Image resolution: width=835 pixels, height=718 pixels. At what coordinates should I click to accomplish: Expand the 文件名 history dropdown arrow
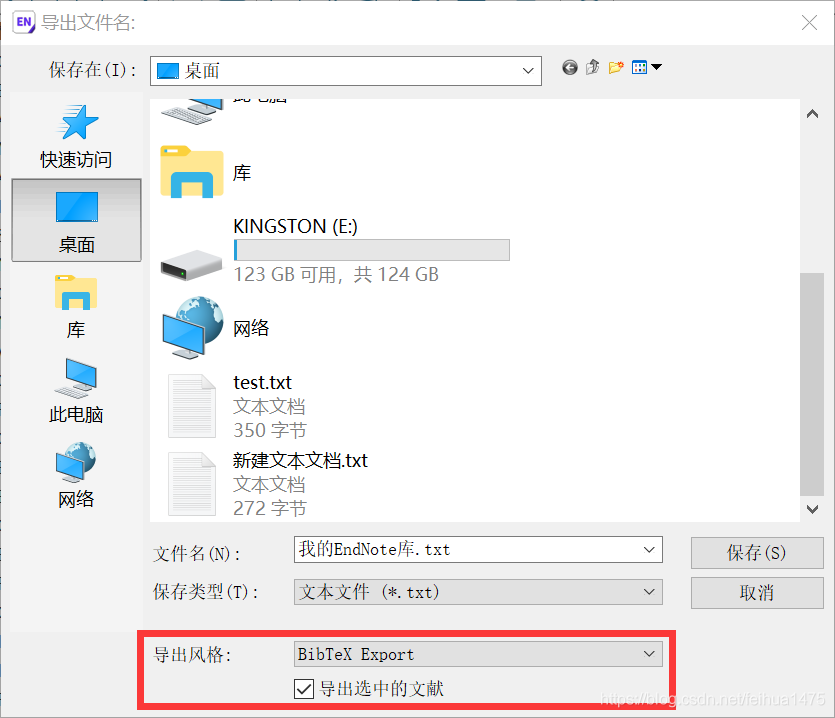click(x=649, y=550)
